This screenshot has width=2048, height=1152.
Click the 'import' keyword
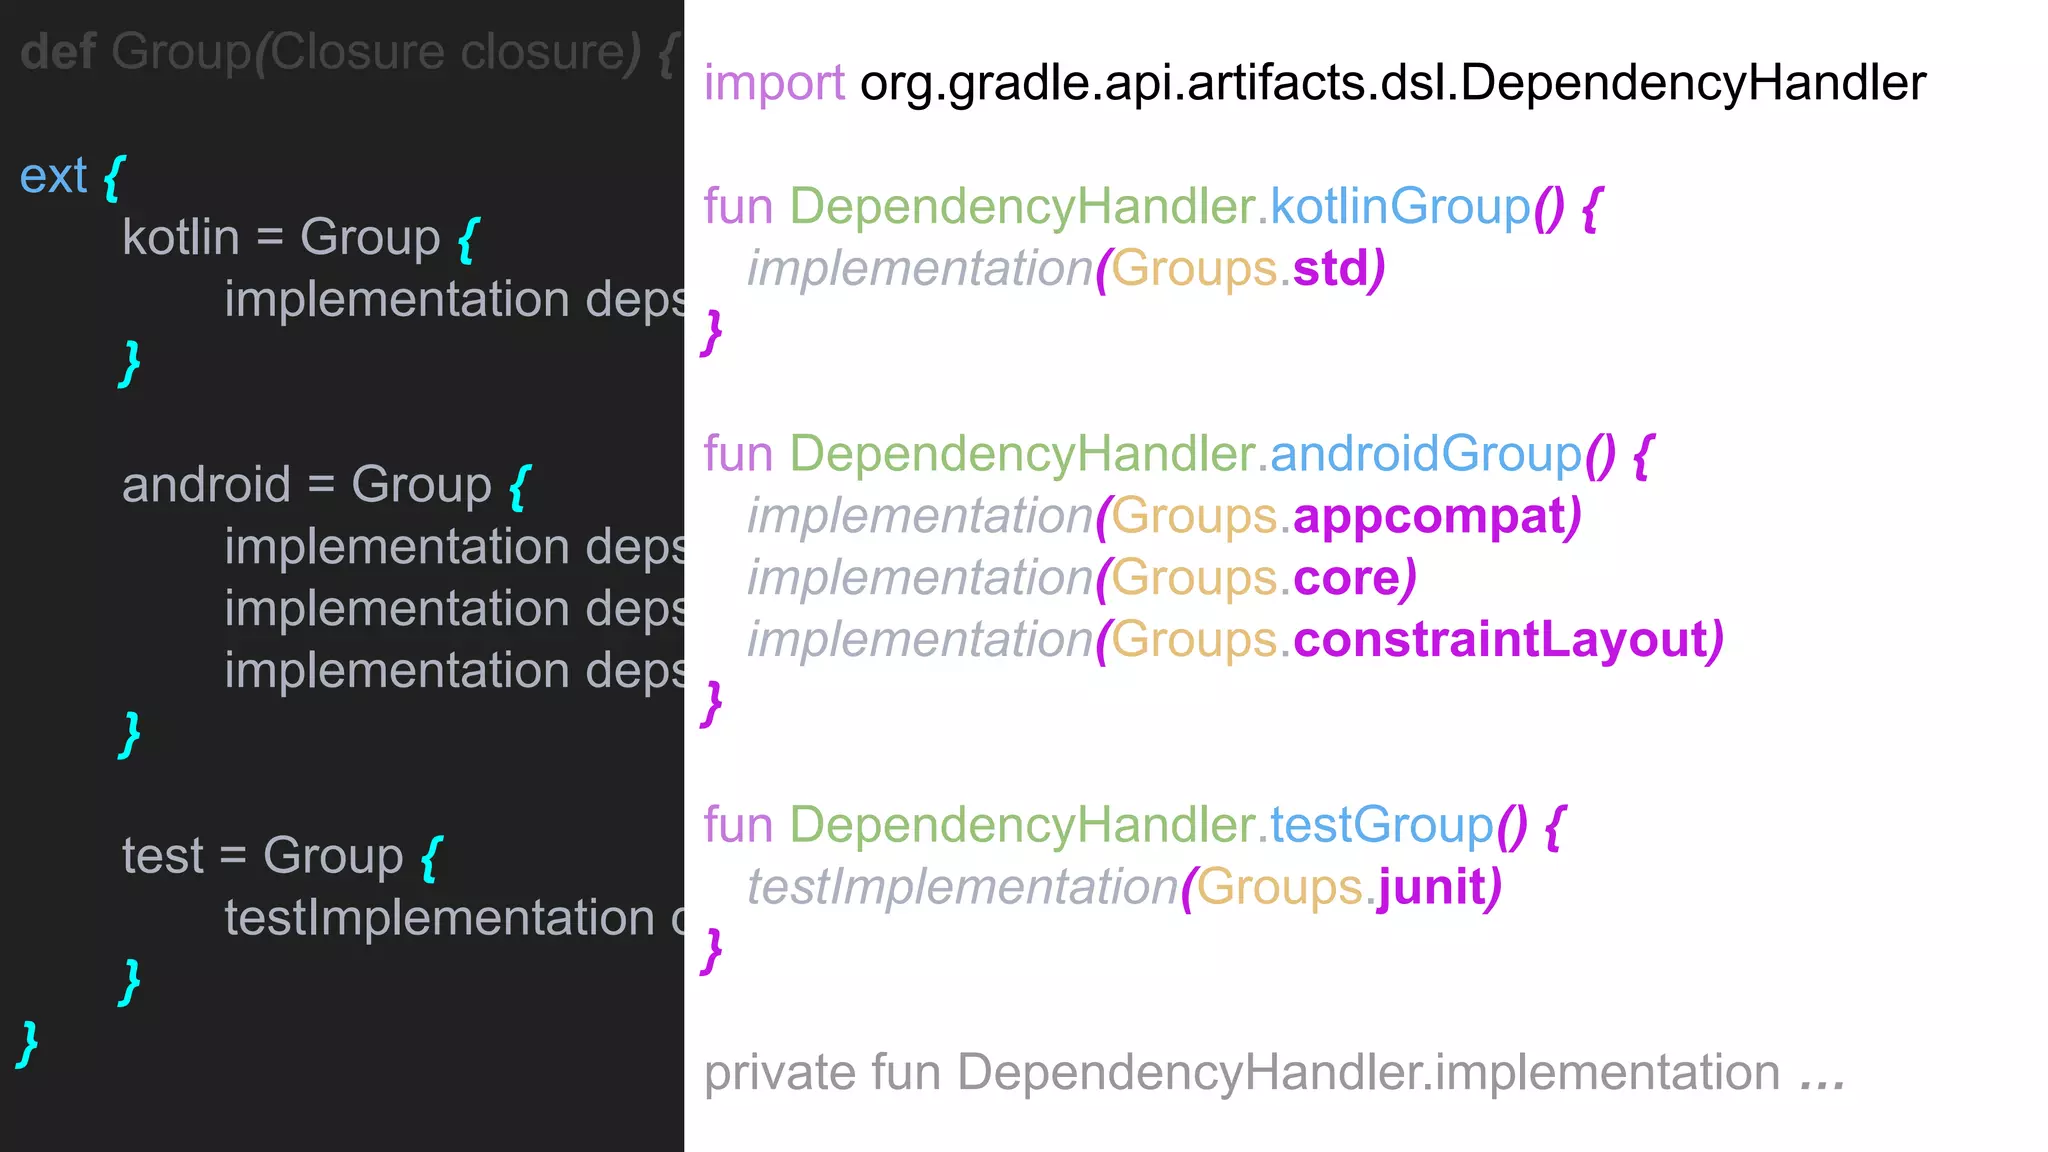click(x=774, y=83)
